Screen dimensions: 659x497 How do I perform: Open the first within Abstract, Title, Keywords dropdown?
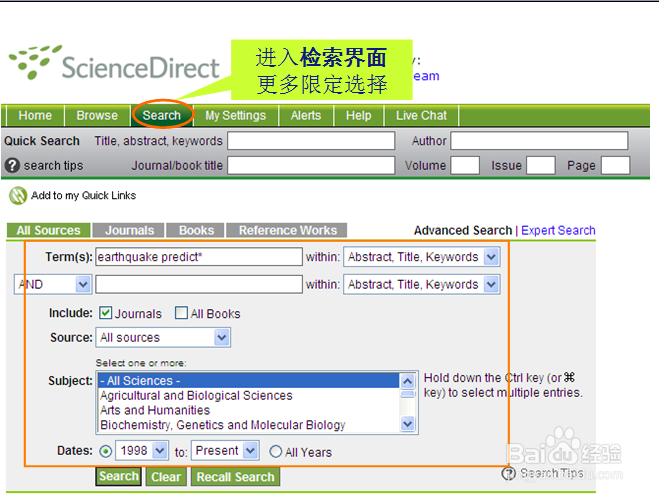point(422,257)
